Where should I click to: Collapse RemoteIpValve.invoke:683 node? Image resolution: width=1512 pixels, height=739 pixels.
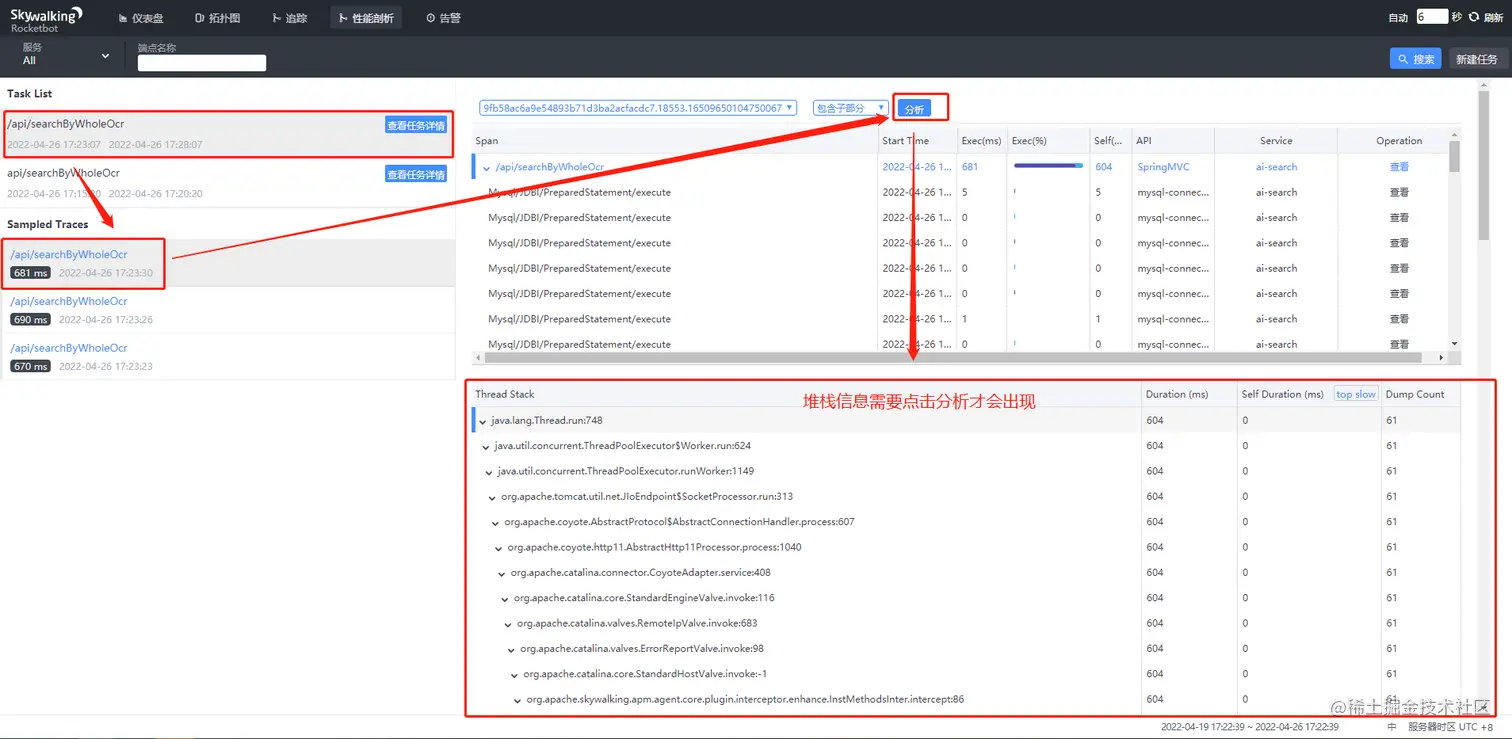point(509,624)
